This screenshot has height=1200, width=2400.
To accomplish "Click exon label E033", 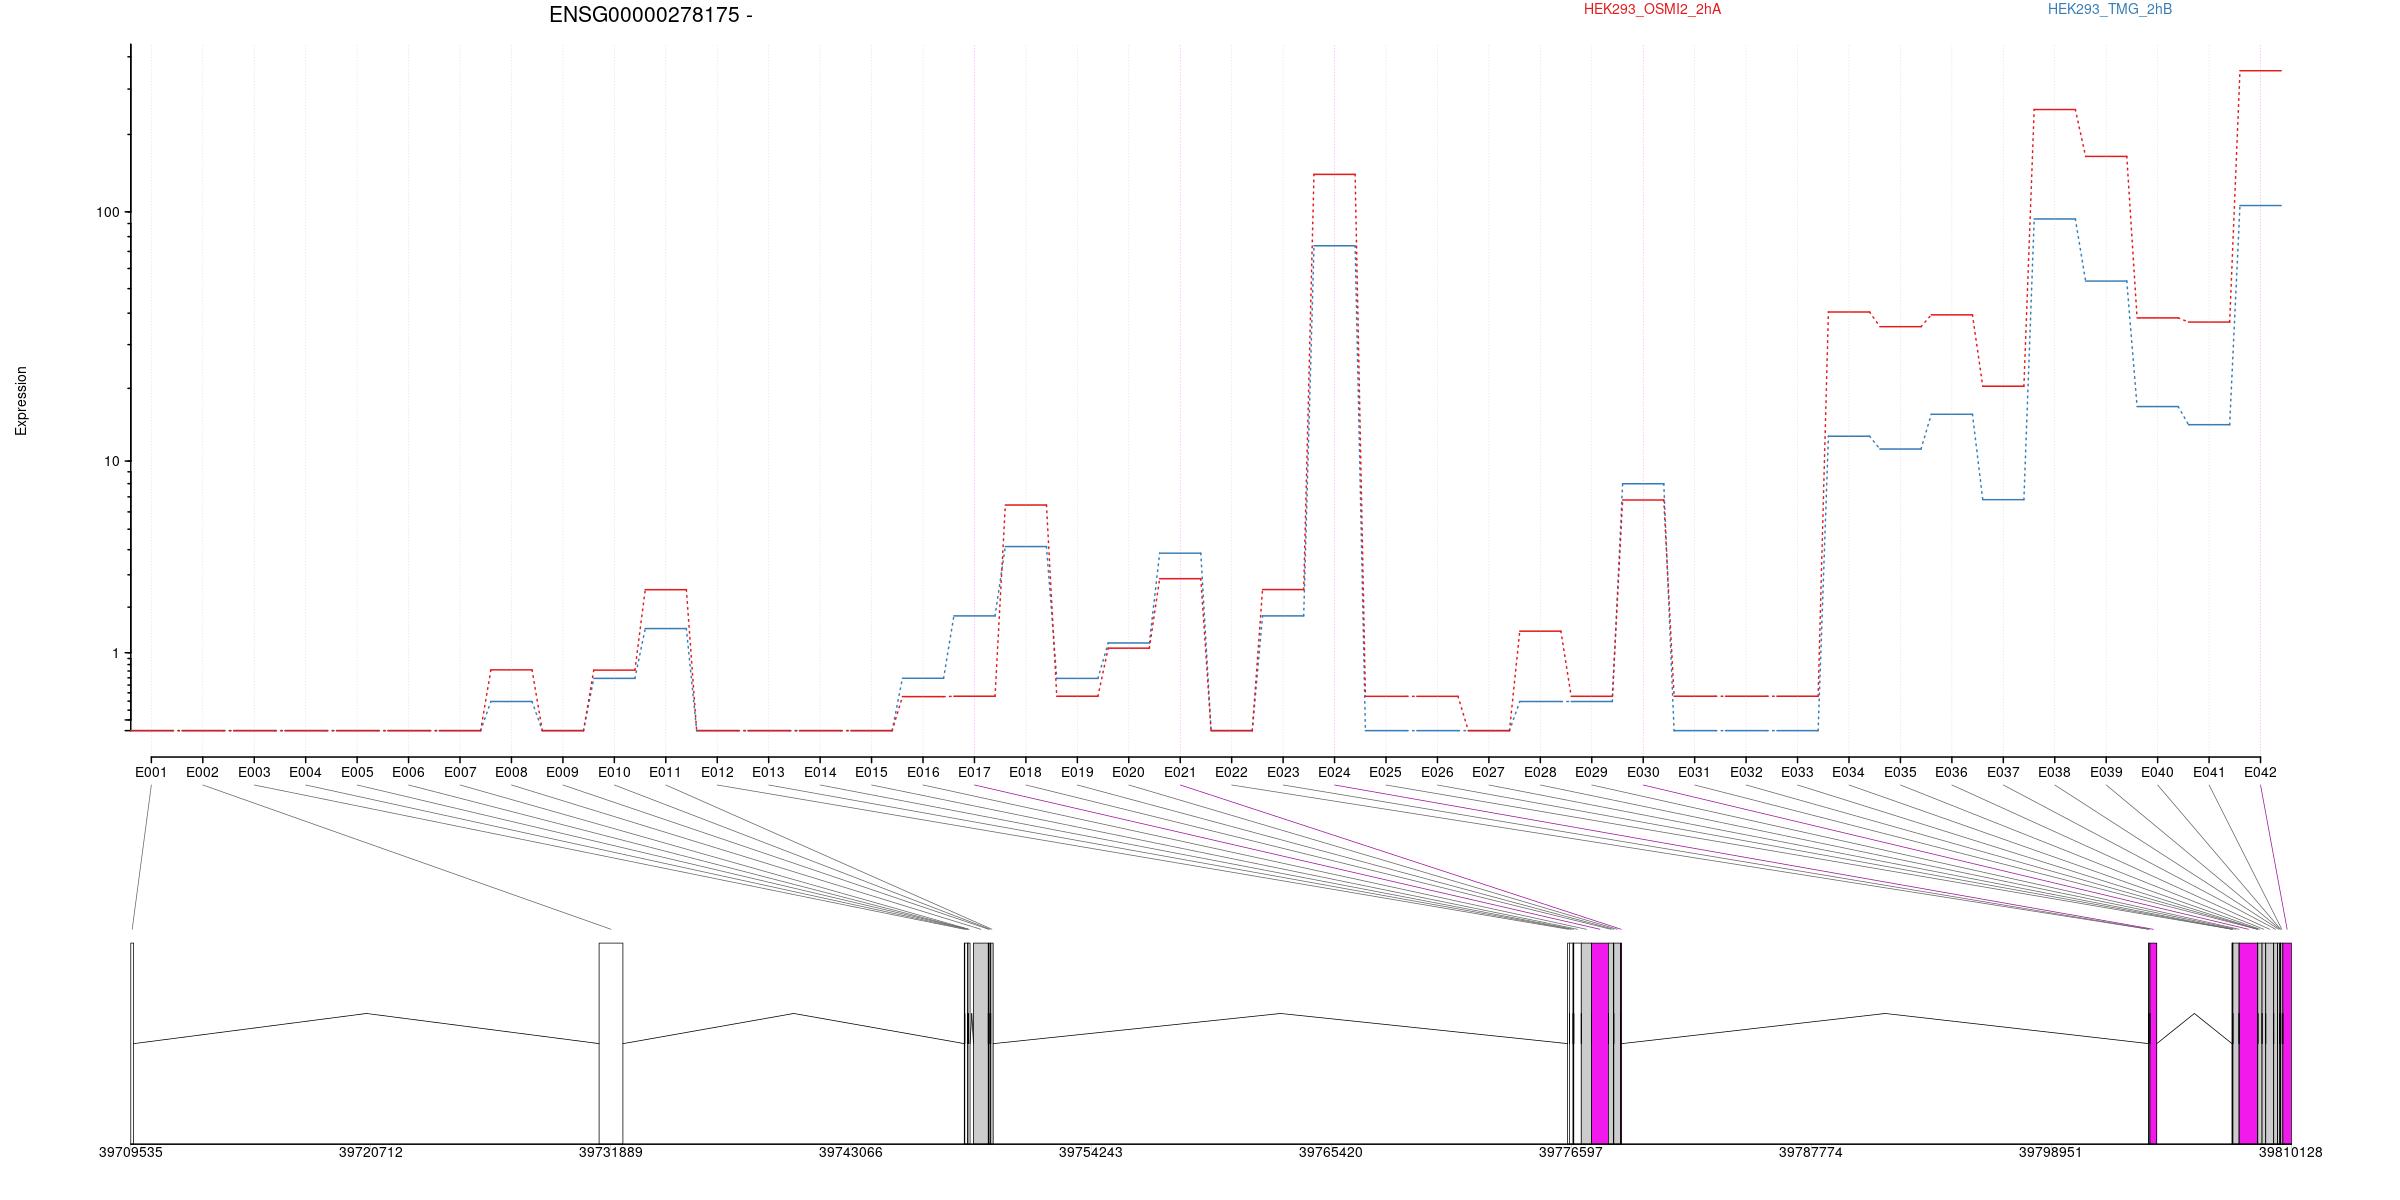I will (1797, 772).
